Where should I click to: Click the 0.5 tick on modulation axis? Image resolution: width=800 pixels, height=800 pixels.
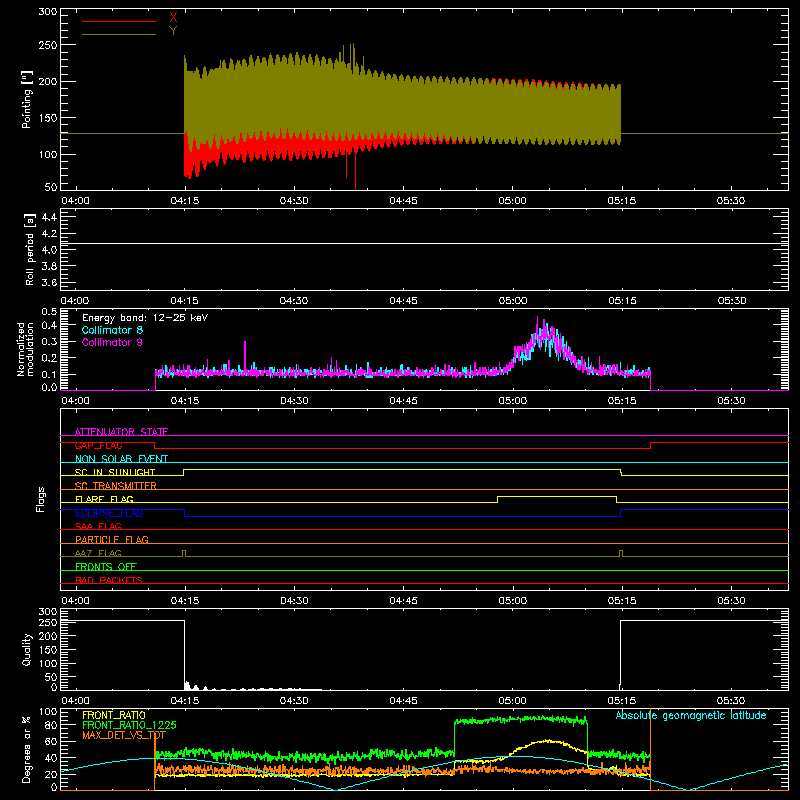49,311
